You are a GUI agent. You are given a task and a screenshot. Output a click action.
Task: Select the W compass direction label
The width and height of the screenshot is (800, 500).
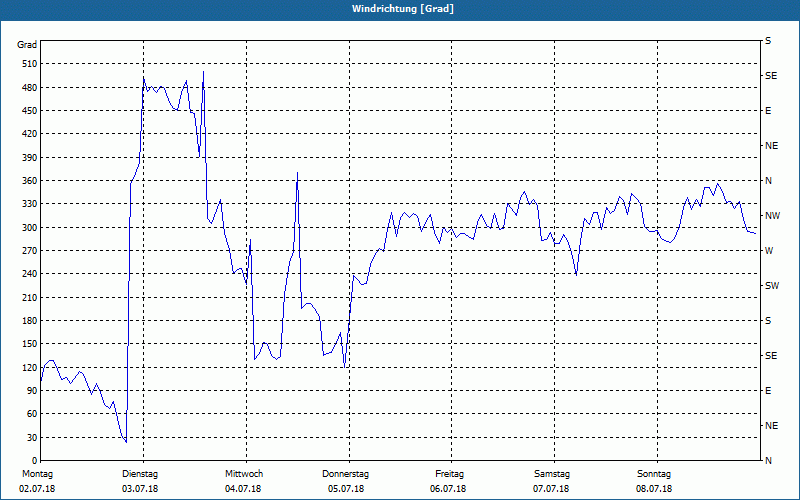pos(769,251)
